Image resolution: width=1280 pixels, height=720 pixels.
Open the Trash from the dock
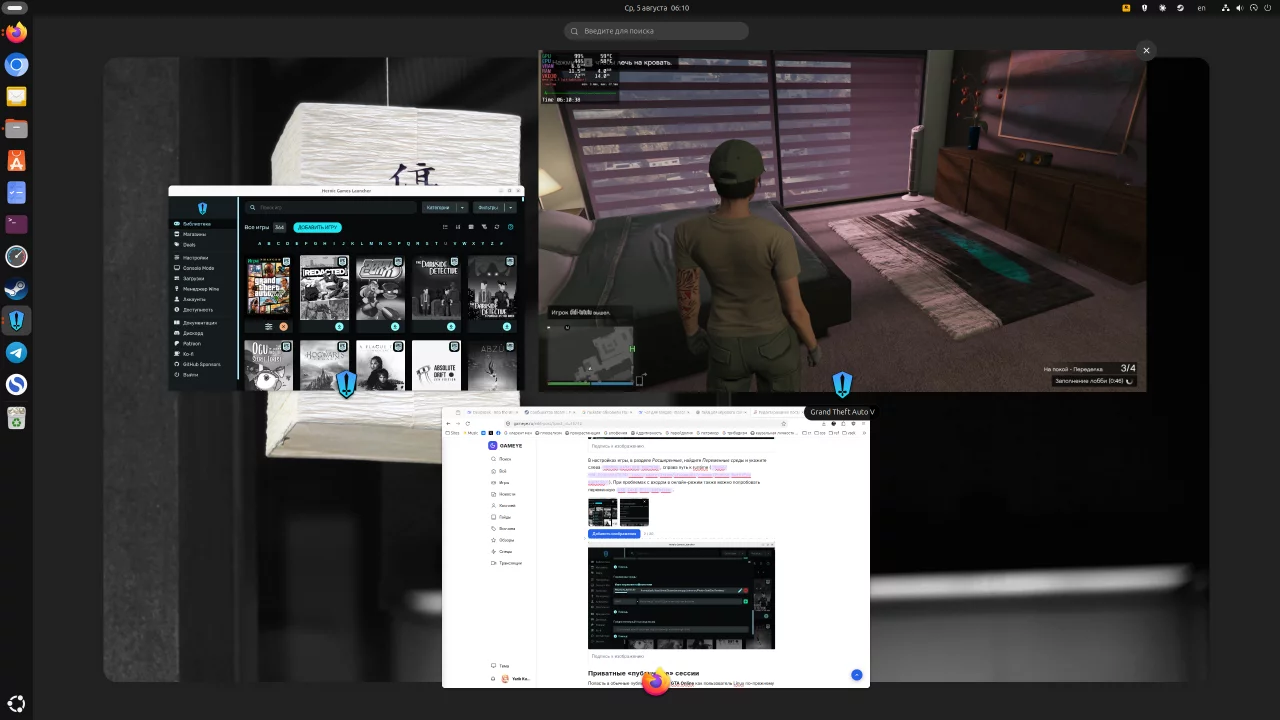tap(16, 417)
